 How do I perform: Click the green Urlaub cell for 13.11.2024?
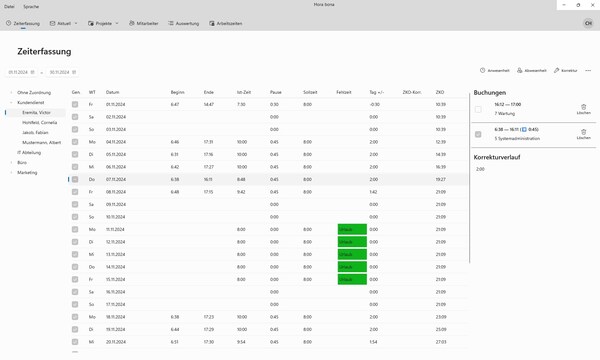(352, 254)
